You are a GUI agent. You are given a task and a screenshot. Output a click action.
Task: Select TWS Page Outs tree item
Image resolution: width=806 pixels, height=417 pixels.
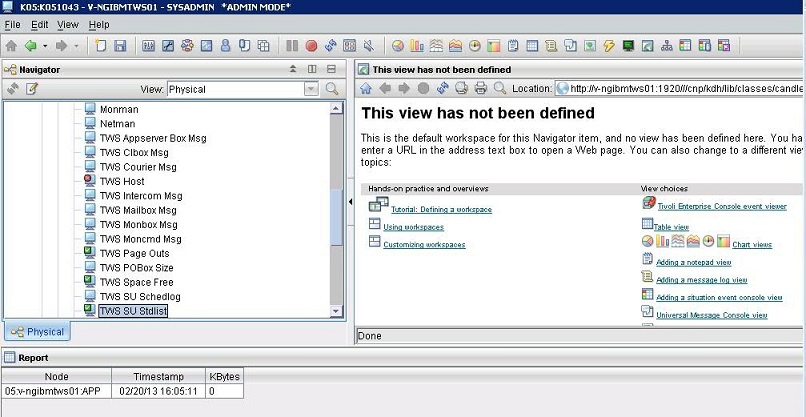tap(134, 253)
